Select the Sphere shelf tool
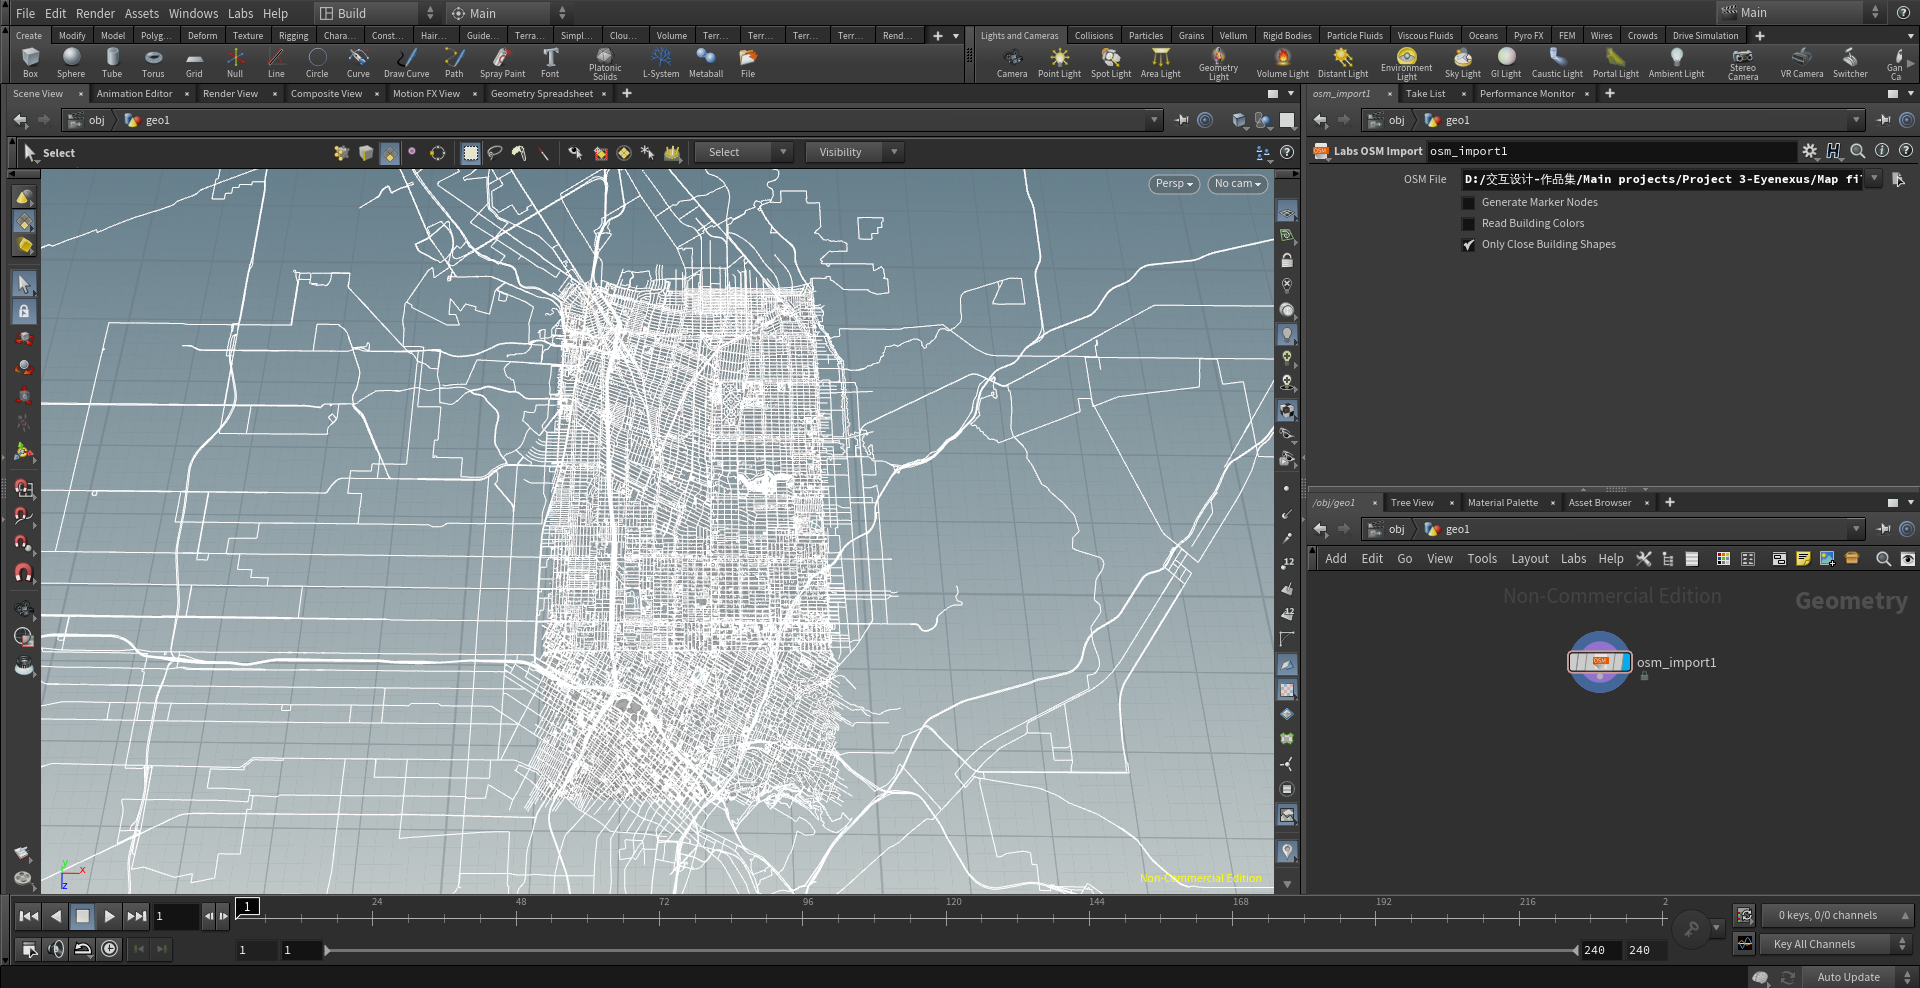 [71, 62]
